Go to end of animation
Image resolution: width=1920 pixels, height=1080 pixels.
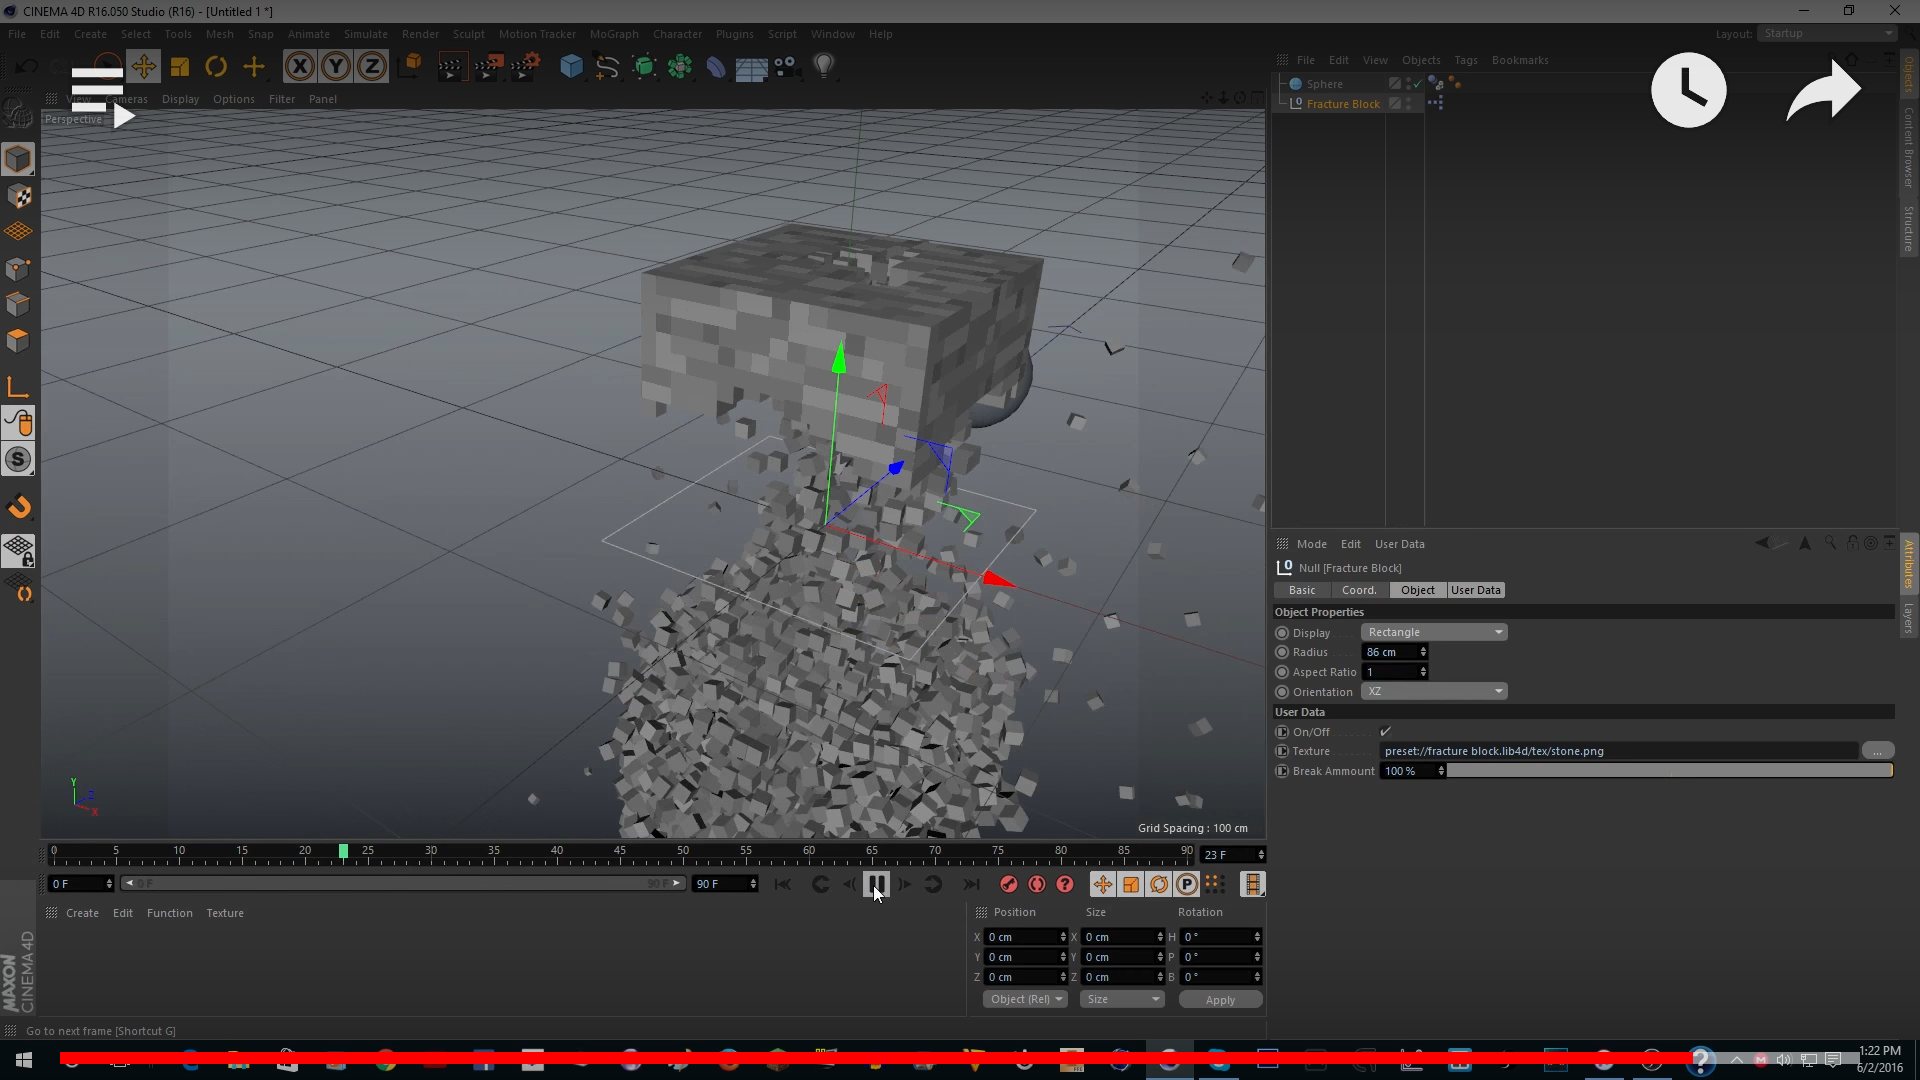point(971,884)
